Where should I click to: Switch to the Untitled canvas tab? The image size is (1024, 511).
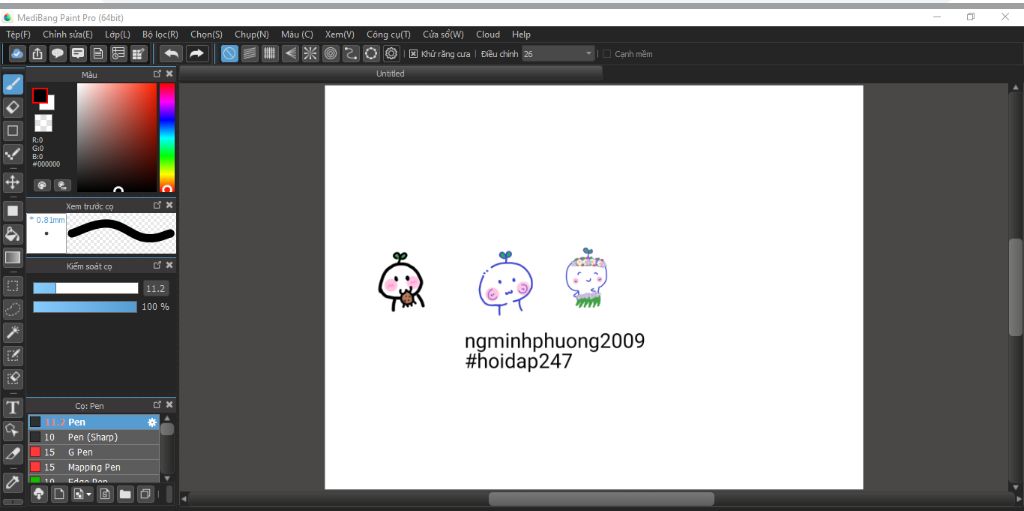pyautogui.click(x=391, y=74)
